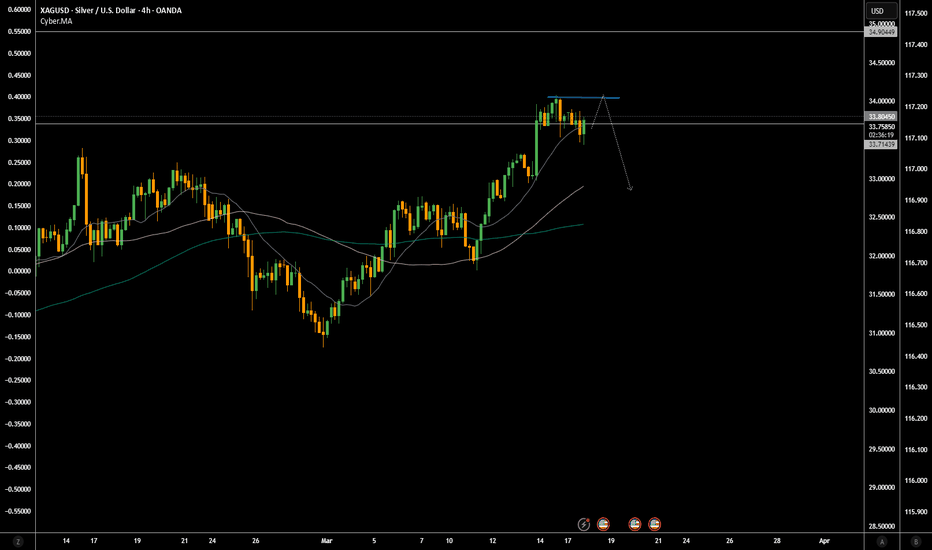932x550 pixels.
Task: Click the current price 33.75850 label
Action: coord(881,127)
